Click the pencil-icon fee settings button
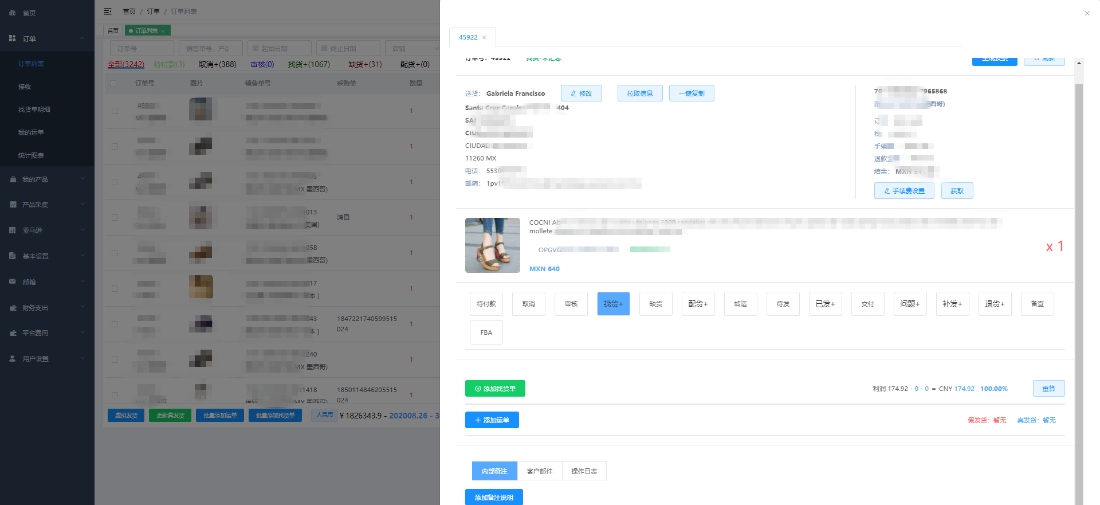This screenshot has width=1100, height=505. coord(904,190)
